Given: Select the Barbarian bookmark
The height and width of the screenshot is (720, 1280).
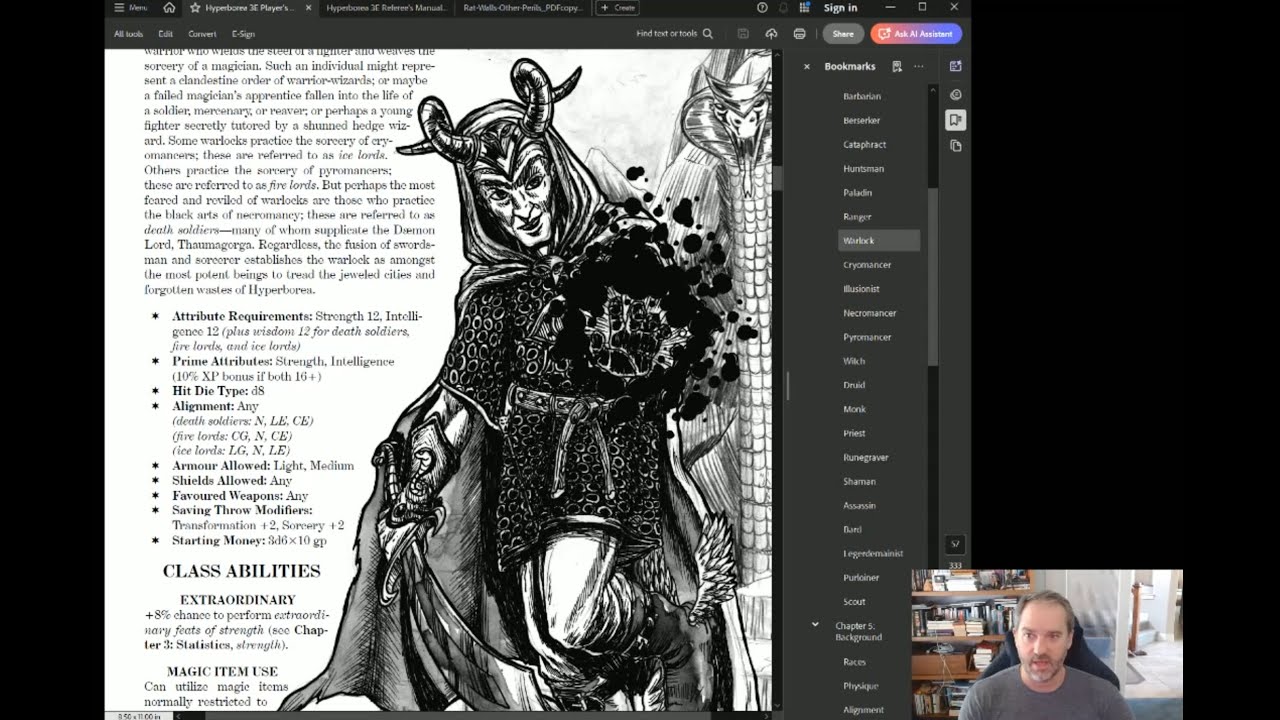Looking at the screenshot, I should click(x=862, y=96).
